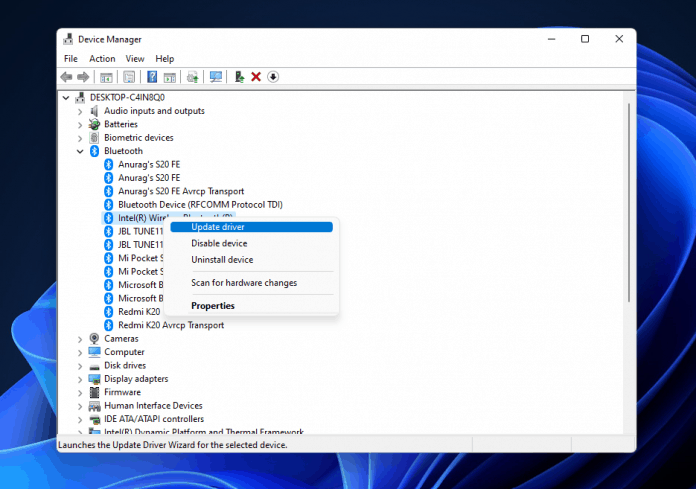Click the scan for hardware changes monitor icon
Viewport: 696px width, 489px height.
(x=216, y=77)
